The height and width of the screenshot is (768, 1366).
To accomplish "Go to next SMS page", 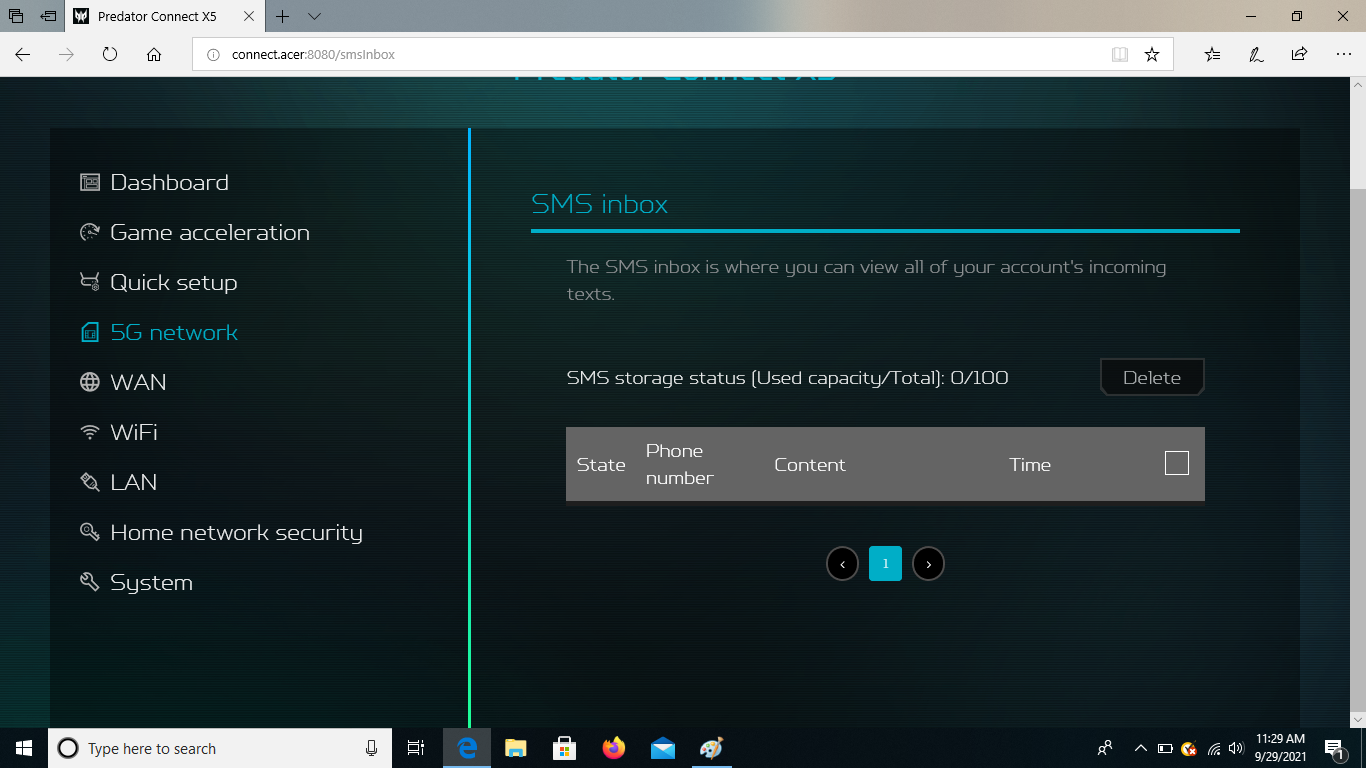I will [928, 564].
